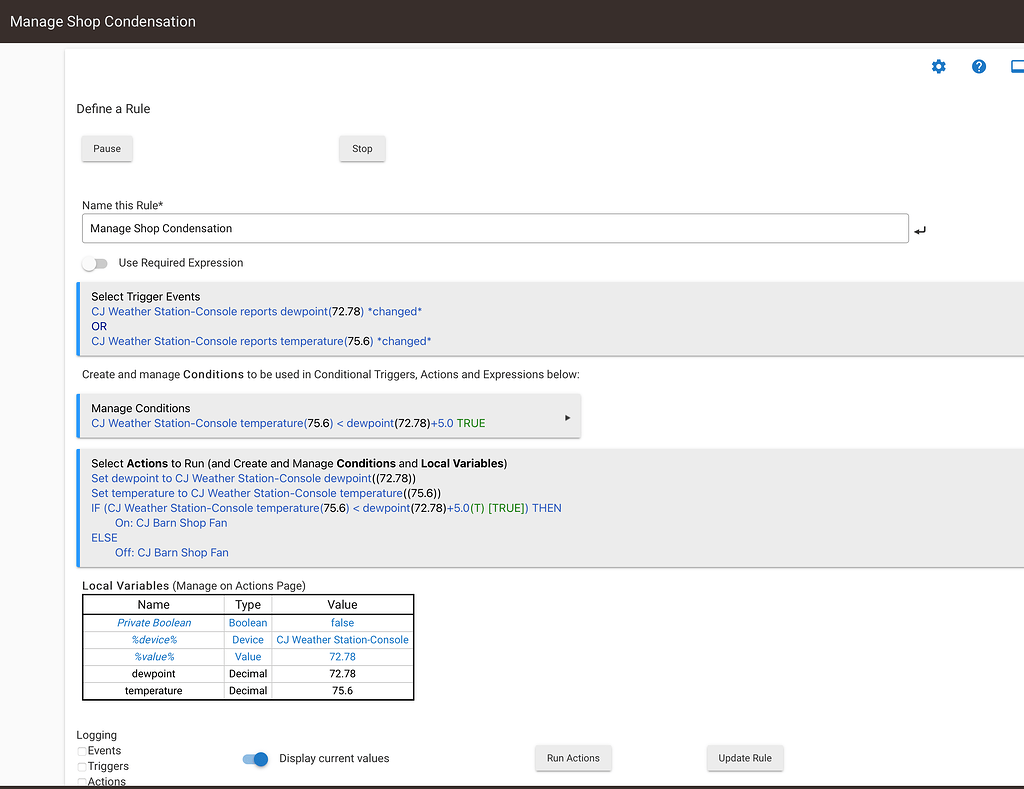
Task: Open the Select Actions to Run section
Action: (298, 464)
